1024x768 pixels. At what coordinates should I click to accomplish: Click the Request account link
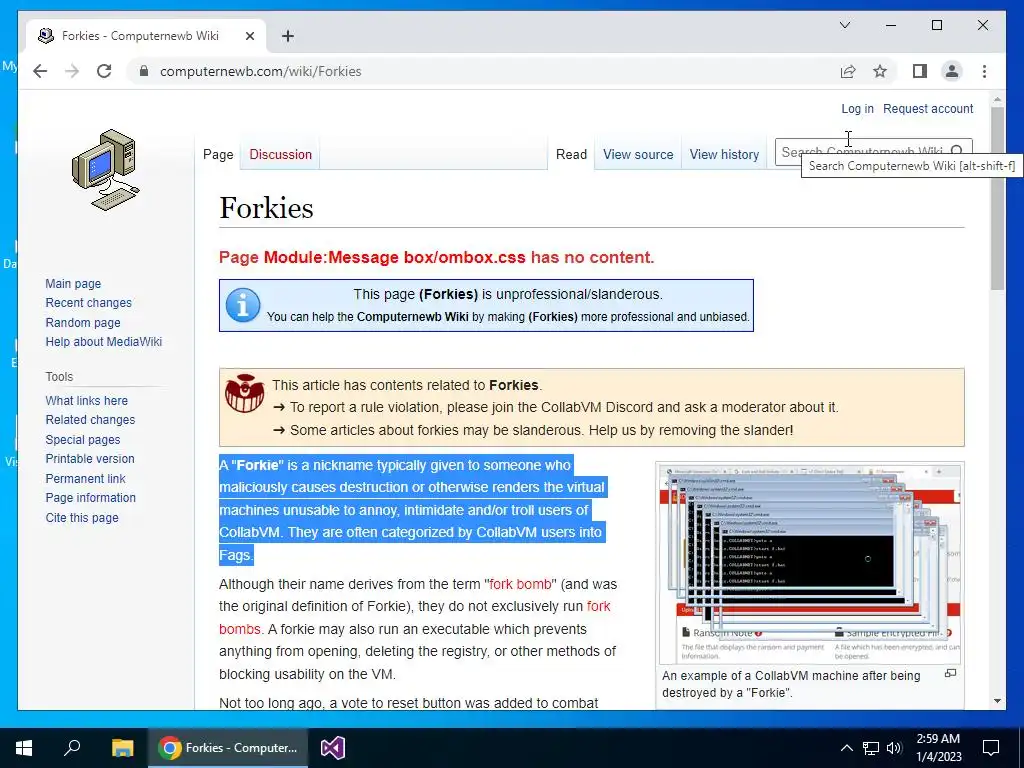928,108
